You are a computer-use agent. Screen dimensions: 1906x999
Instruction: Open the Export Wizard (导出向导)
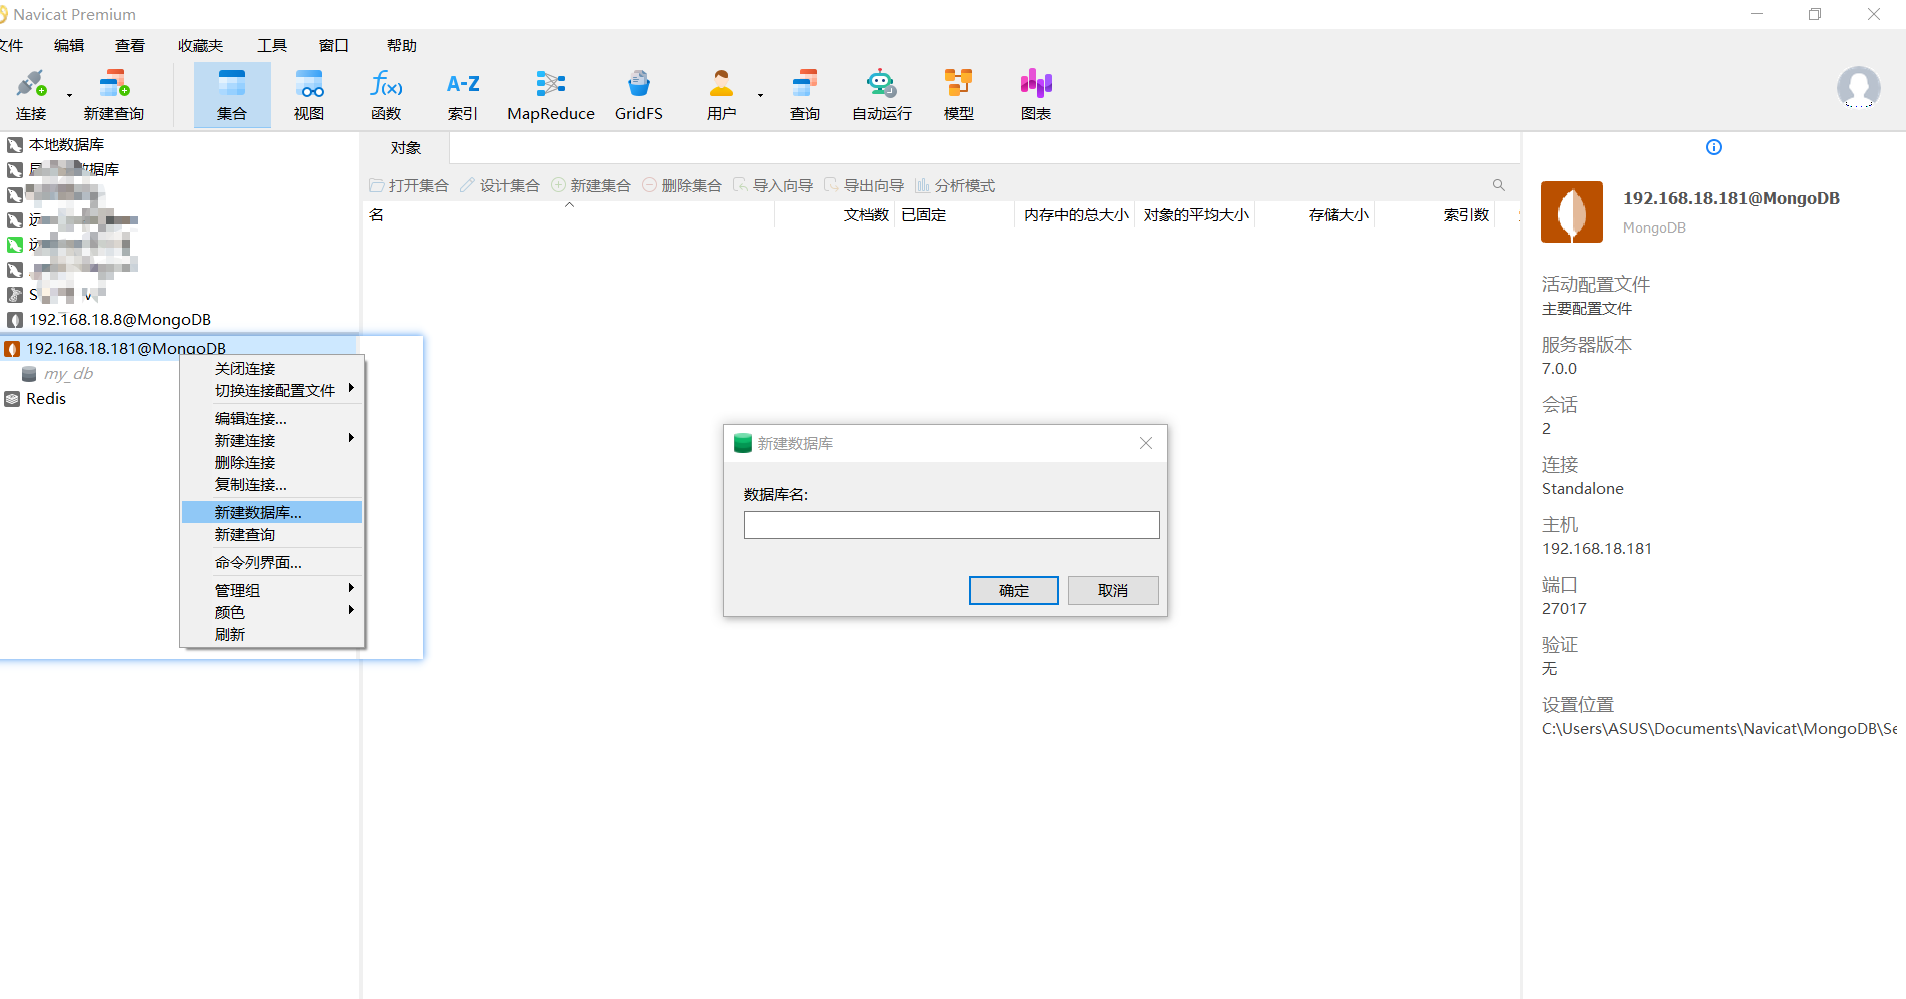click(864, 185)
